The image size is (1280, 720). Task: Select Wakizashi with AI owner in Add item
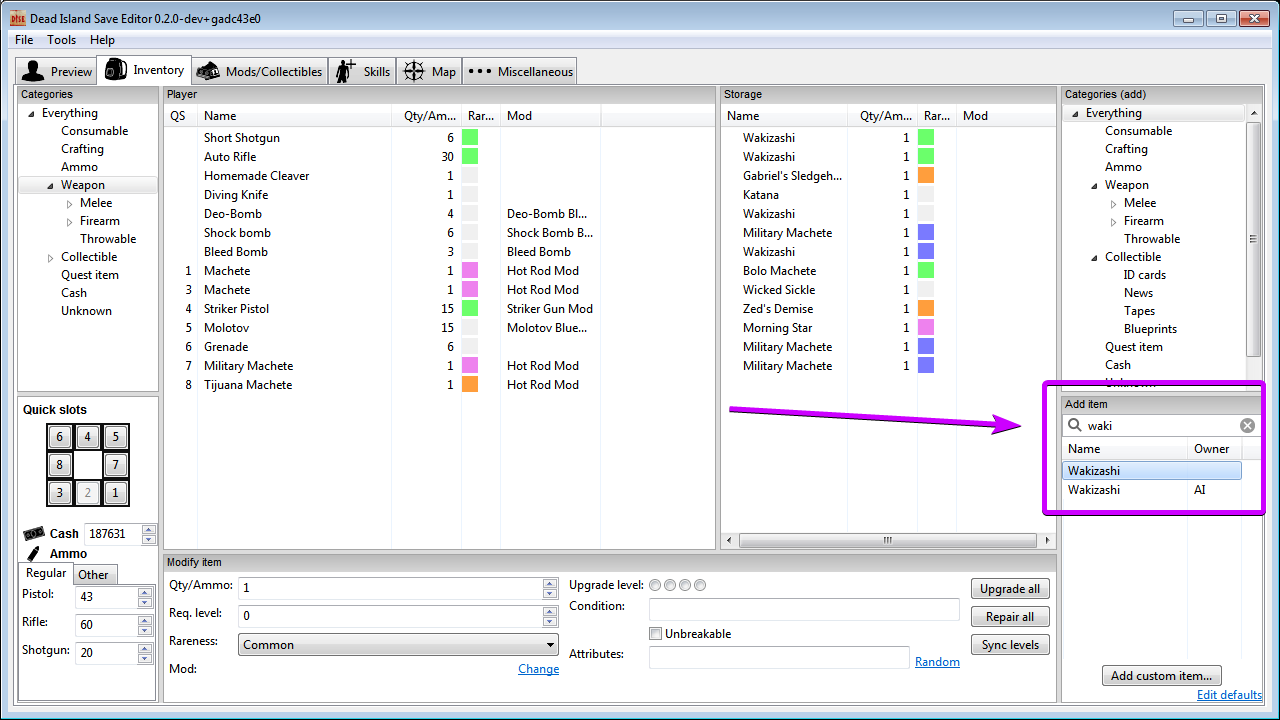[x=1151, y=490]
